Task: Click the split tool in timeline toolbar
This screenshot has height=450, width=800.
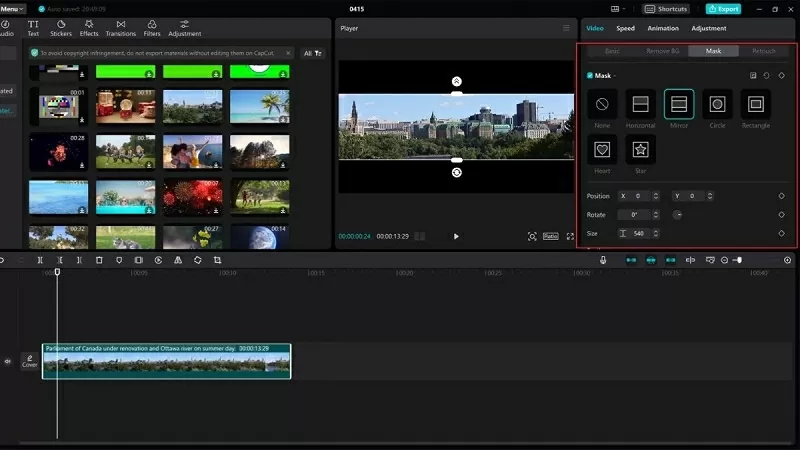Action: [x=40, y=260]
